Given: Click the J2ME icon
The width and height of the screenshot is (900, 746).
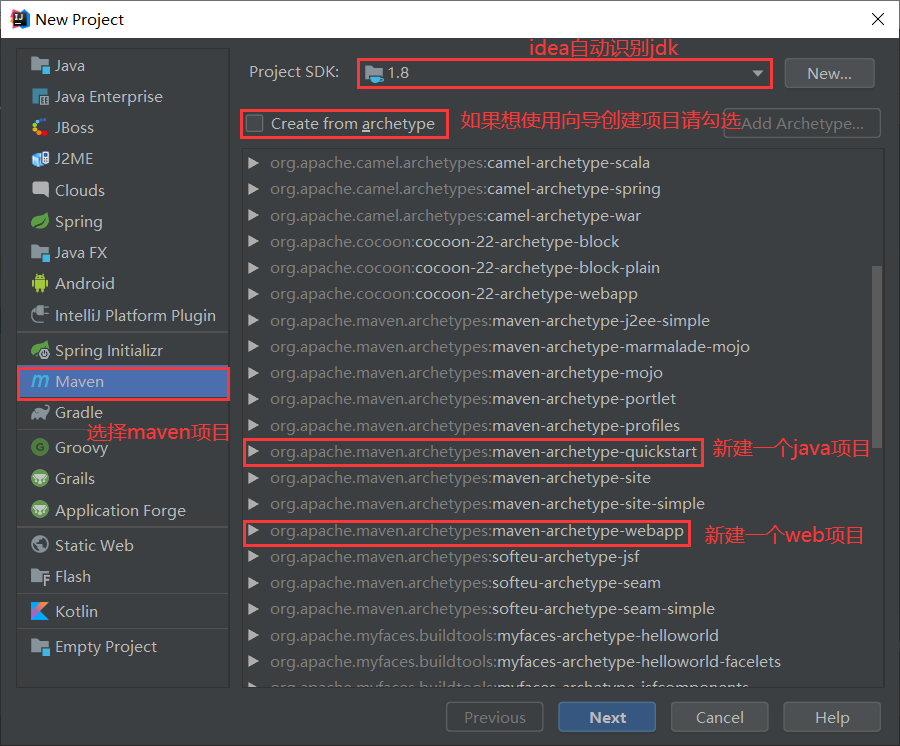Looking at the screenshot, I should (x=40, y=159).
